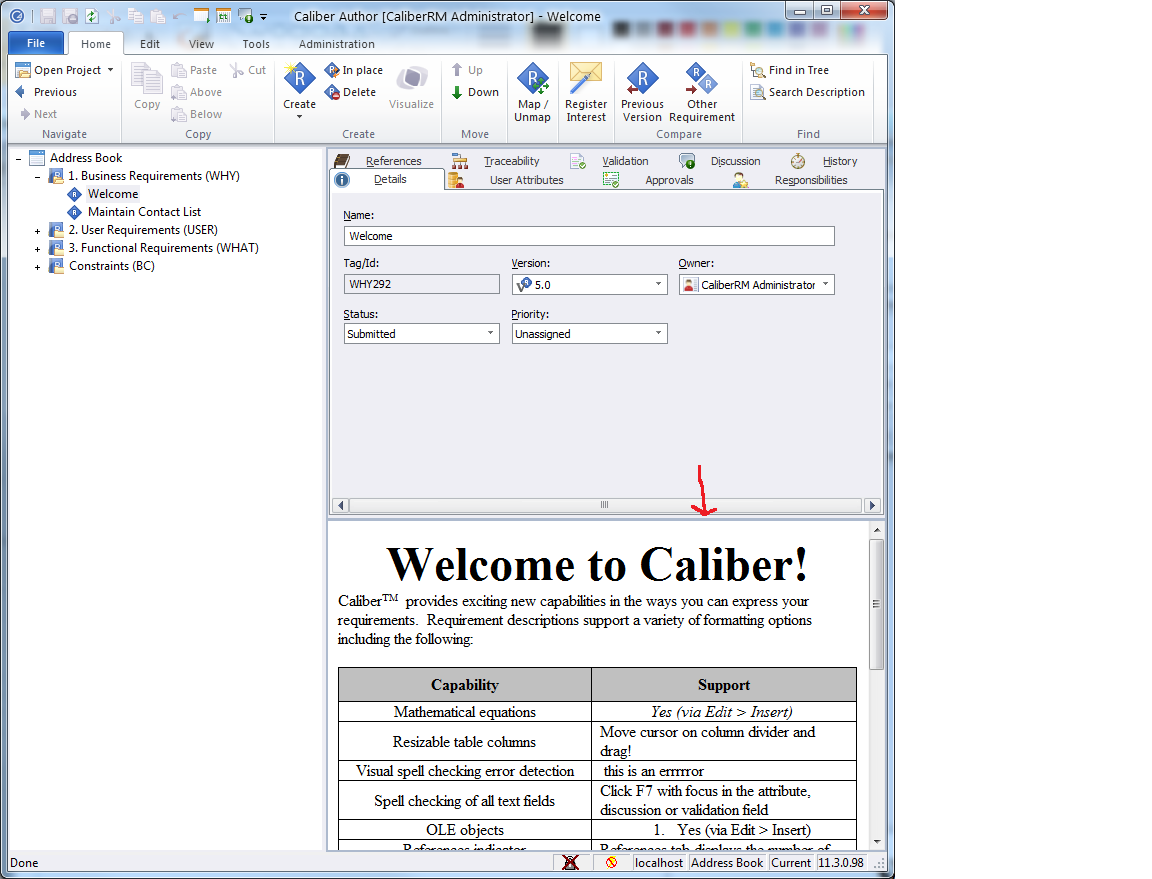Click the Find in Tree icon
Viewport: 1152px width, 879px height.
pyautogui.click(x=757, y=70)
